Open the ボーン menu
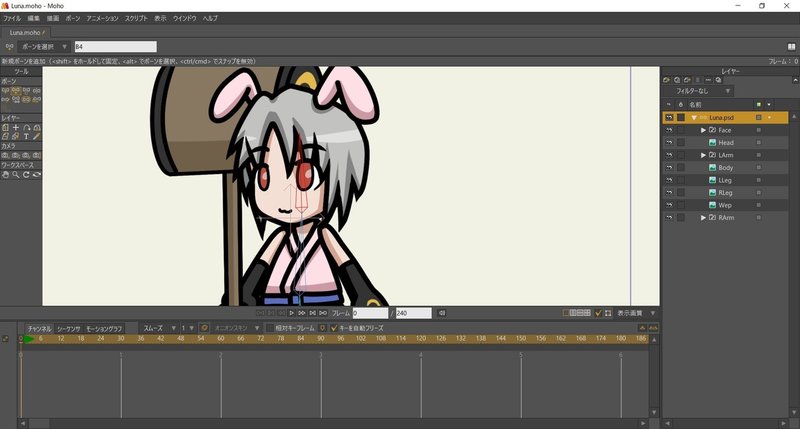The height and width of the screenshot is (429, 800). (72, 18)
